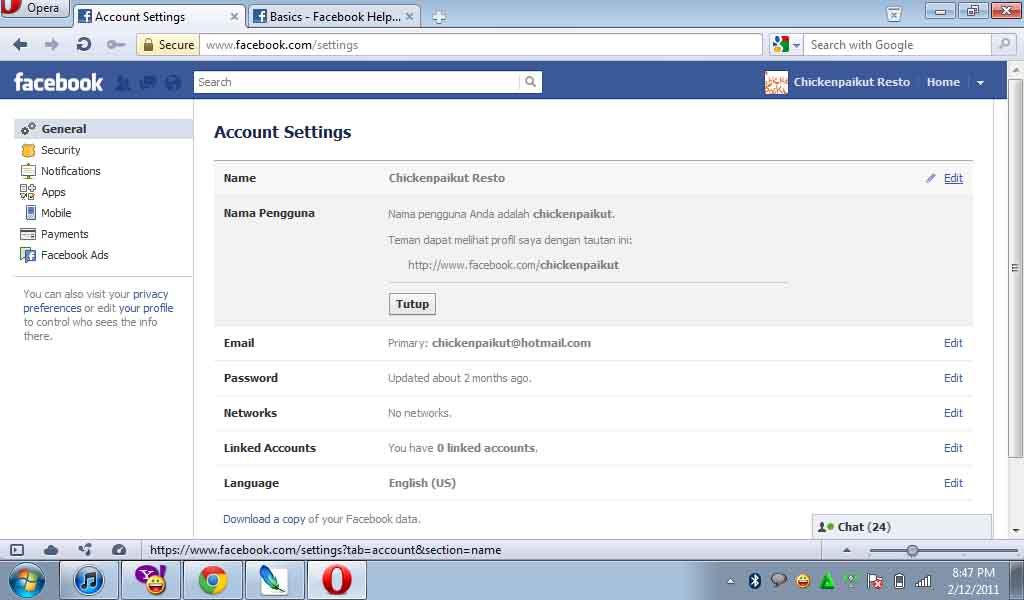Go to Facebook Home link

(943, 82)
